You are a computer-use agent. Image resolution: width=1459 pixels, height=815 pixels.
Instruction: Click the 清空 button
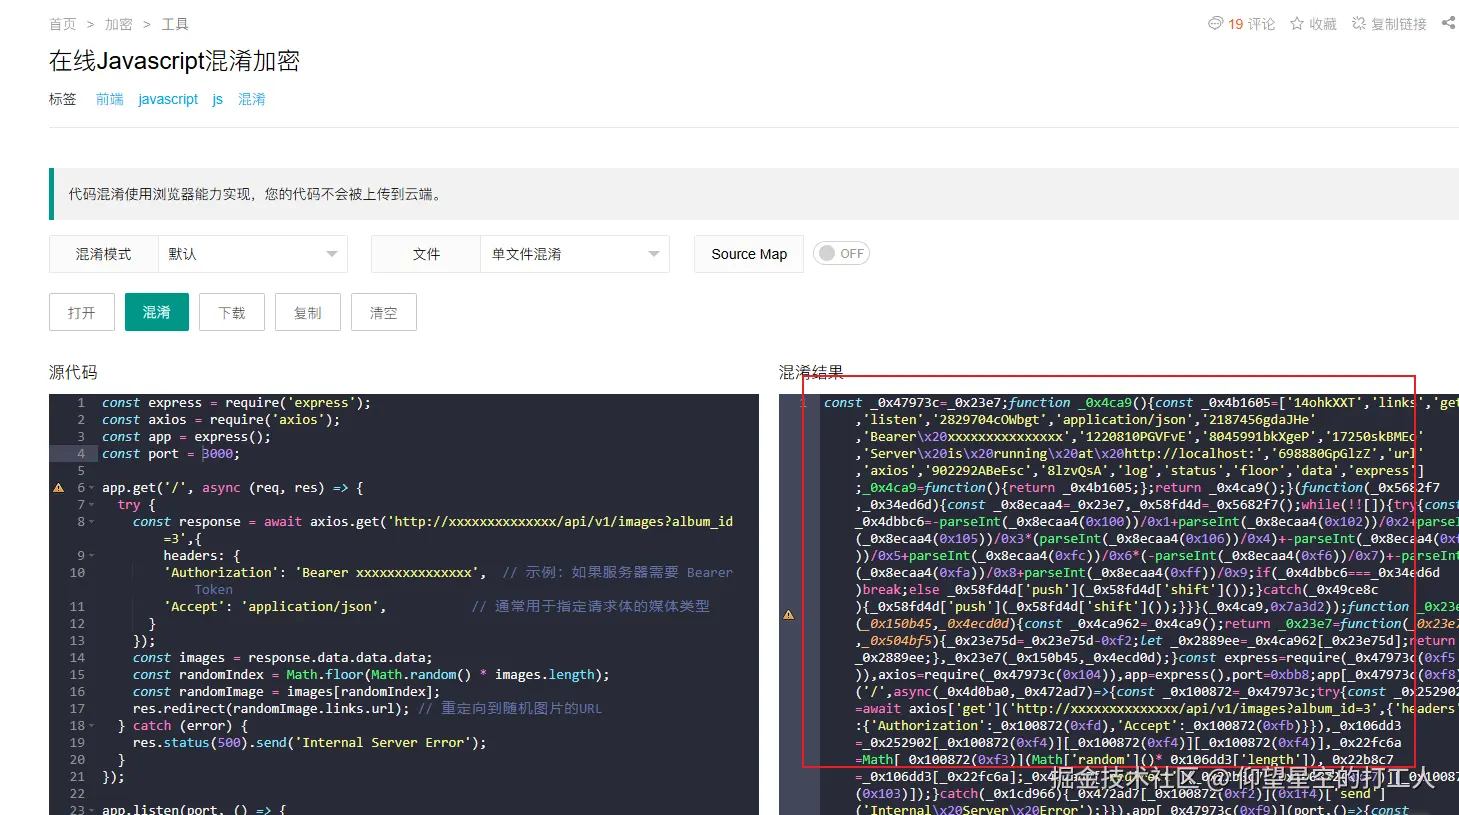click(x=384, y=312)
